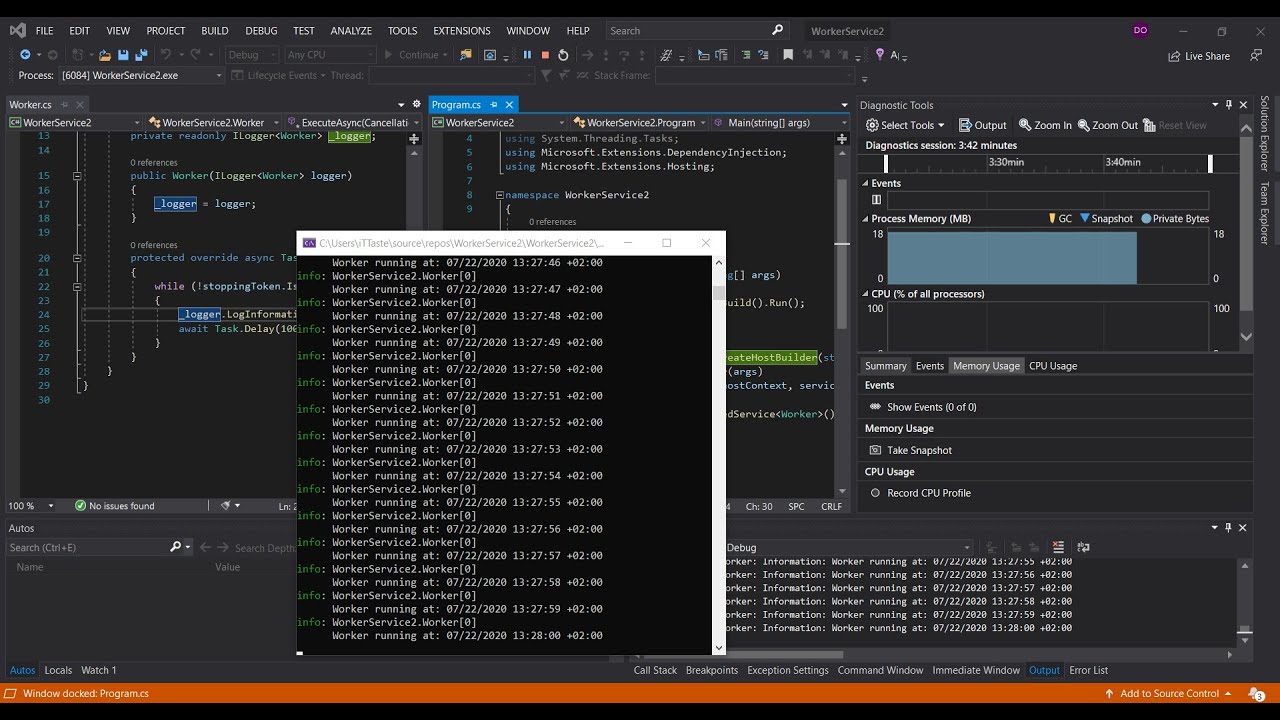This screenshot has width=1280, height=720.
Task: Toggle word wrap icon in Output toolbar
Action: click(x=1082, y=547)
